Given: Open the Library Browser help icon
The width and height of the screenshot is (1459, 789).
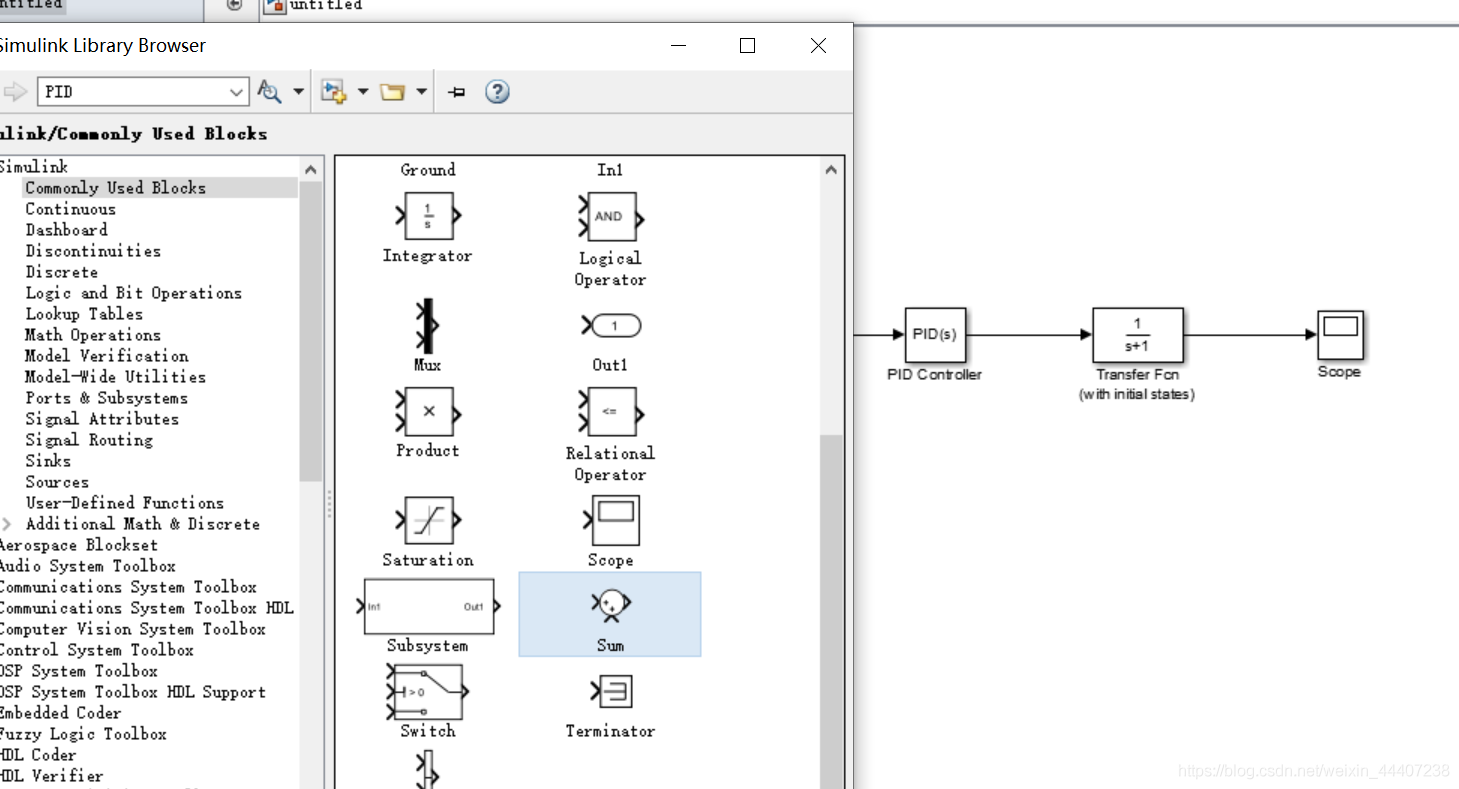Looking at the screenshot, I should (x=497, y=92).
